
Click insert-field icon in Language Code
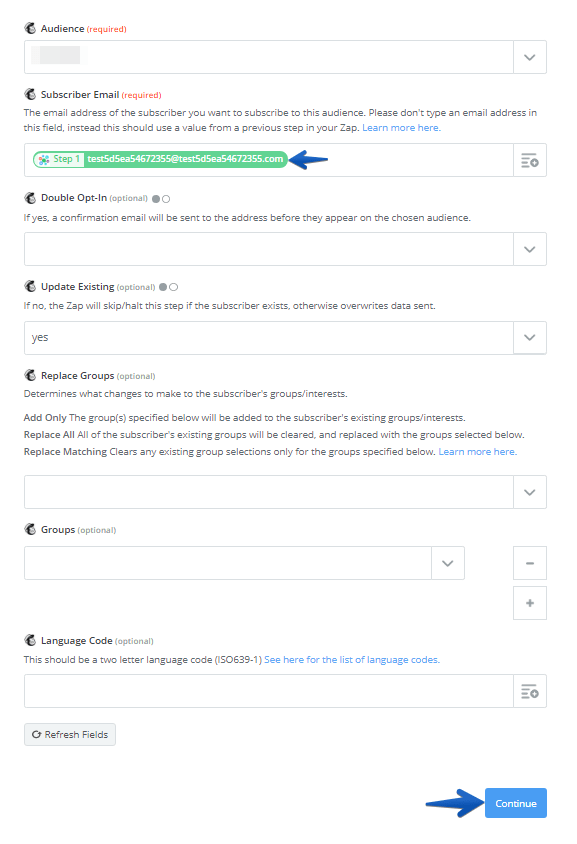click(530, 691)
